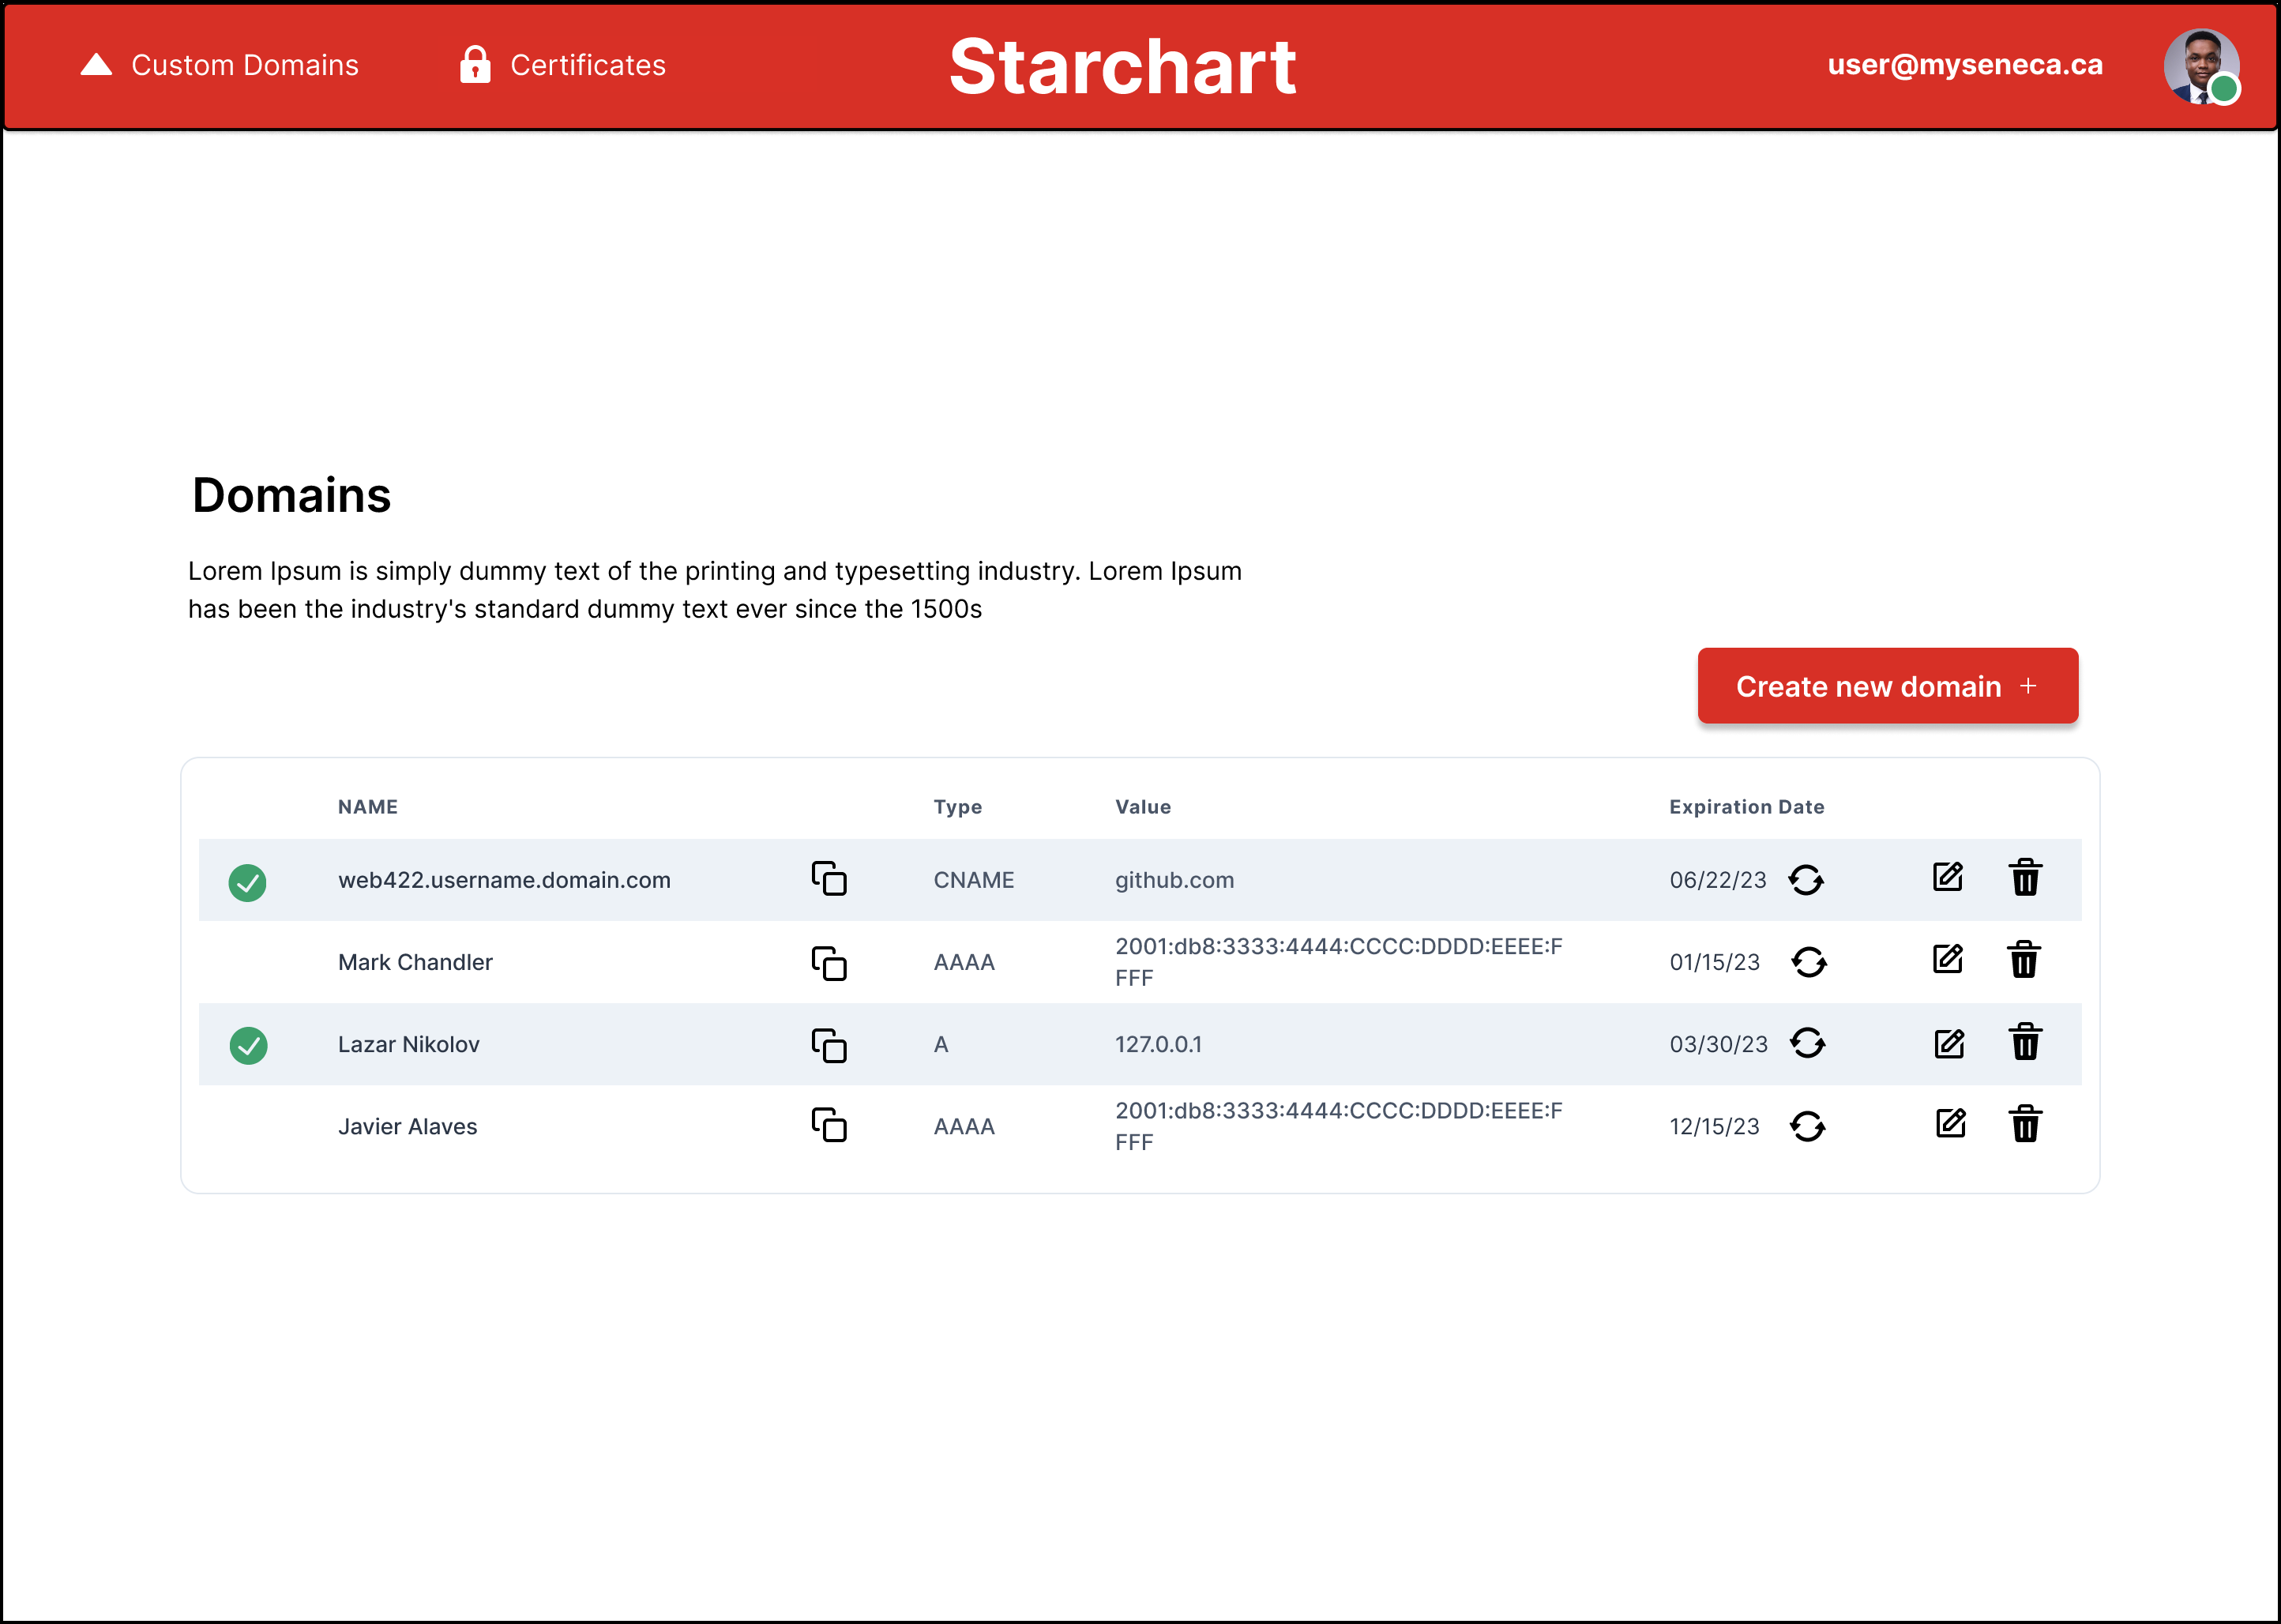The height and width of the screenshot is (1624, 2281).
Task: Open the Custom Domains menu
Action: coord(220,65)
